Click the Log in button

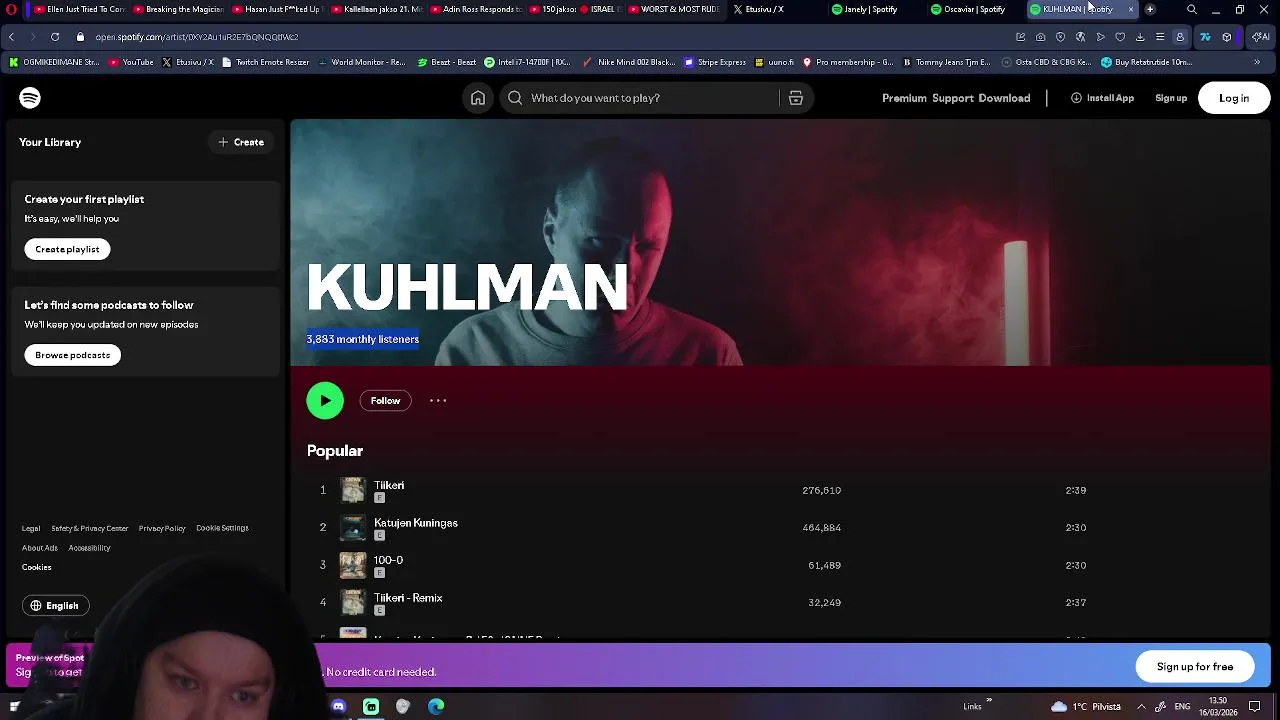click(x=1234, y=98)
